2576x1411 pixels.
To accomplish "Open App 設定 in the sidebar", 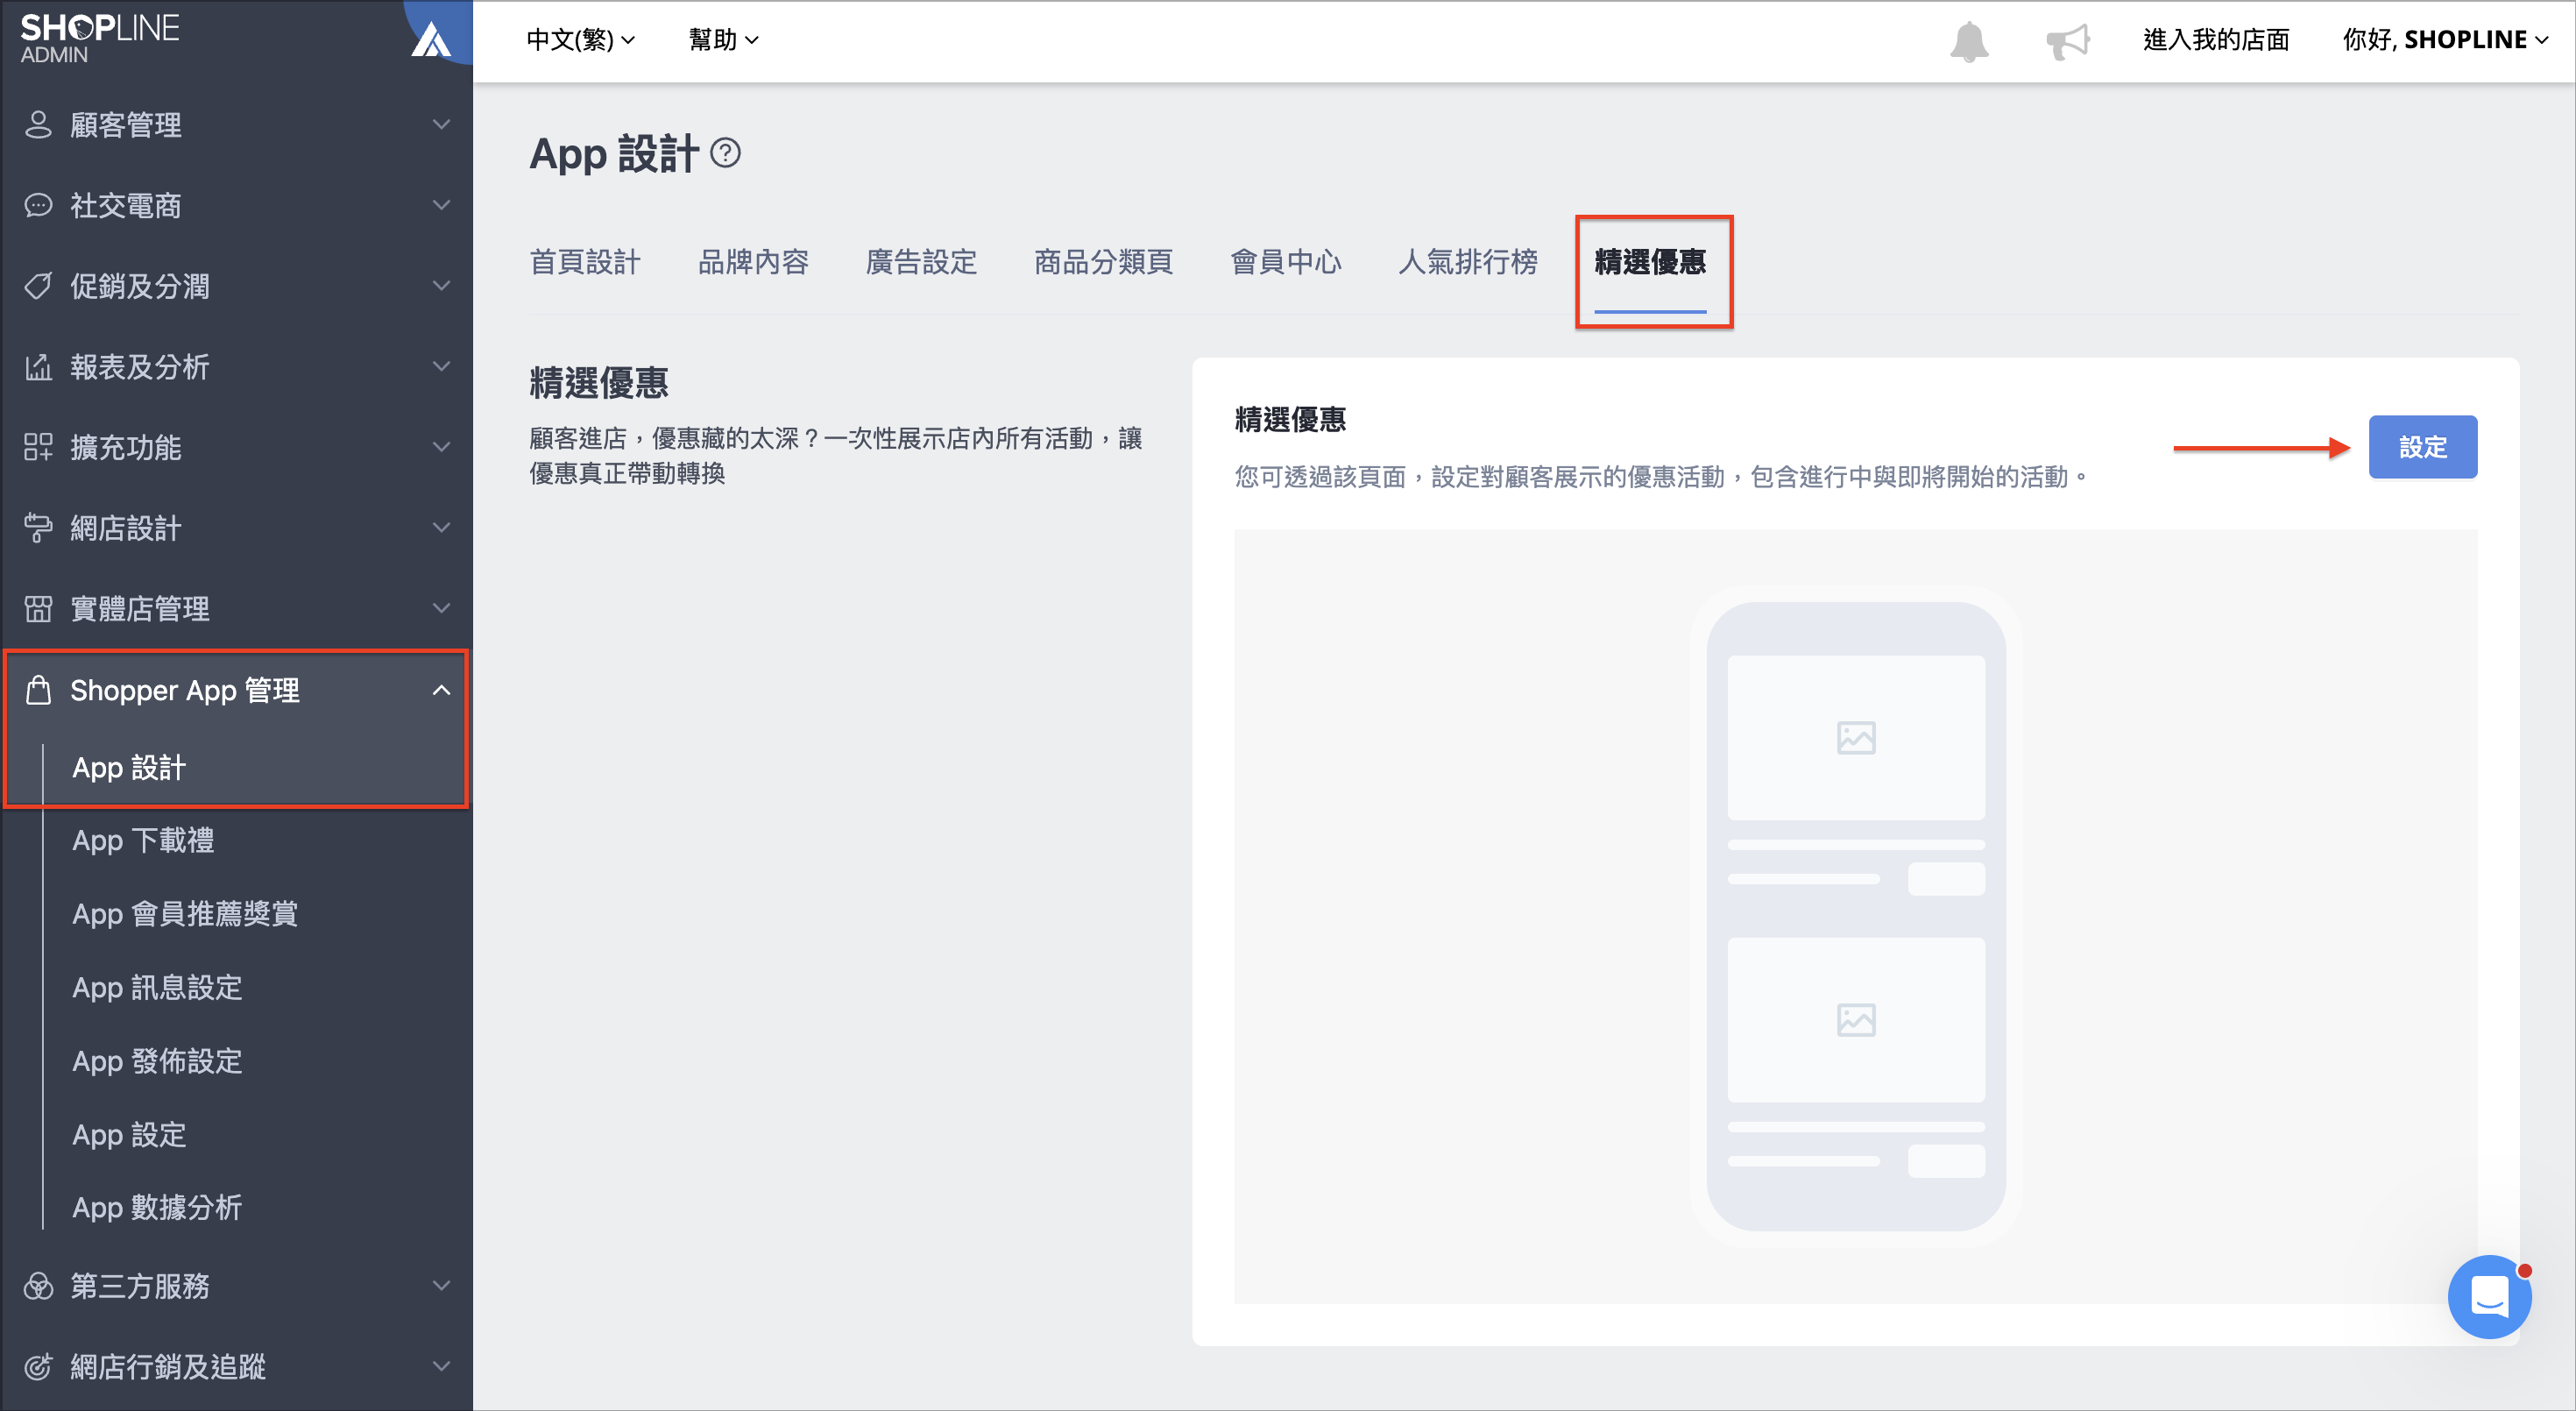I will pos(128,1135).
